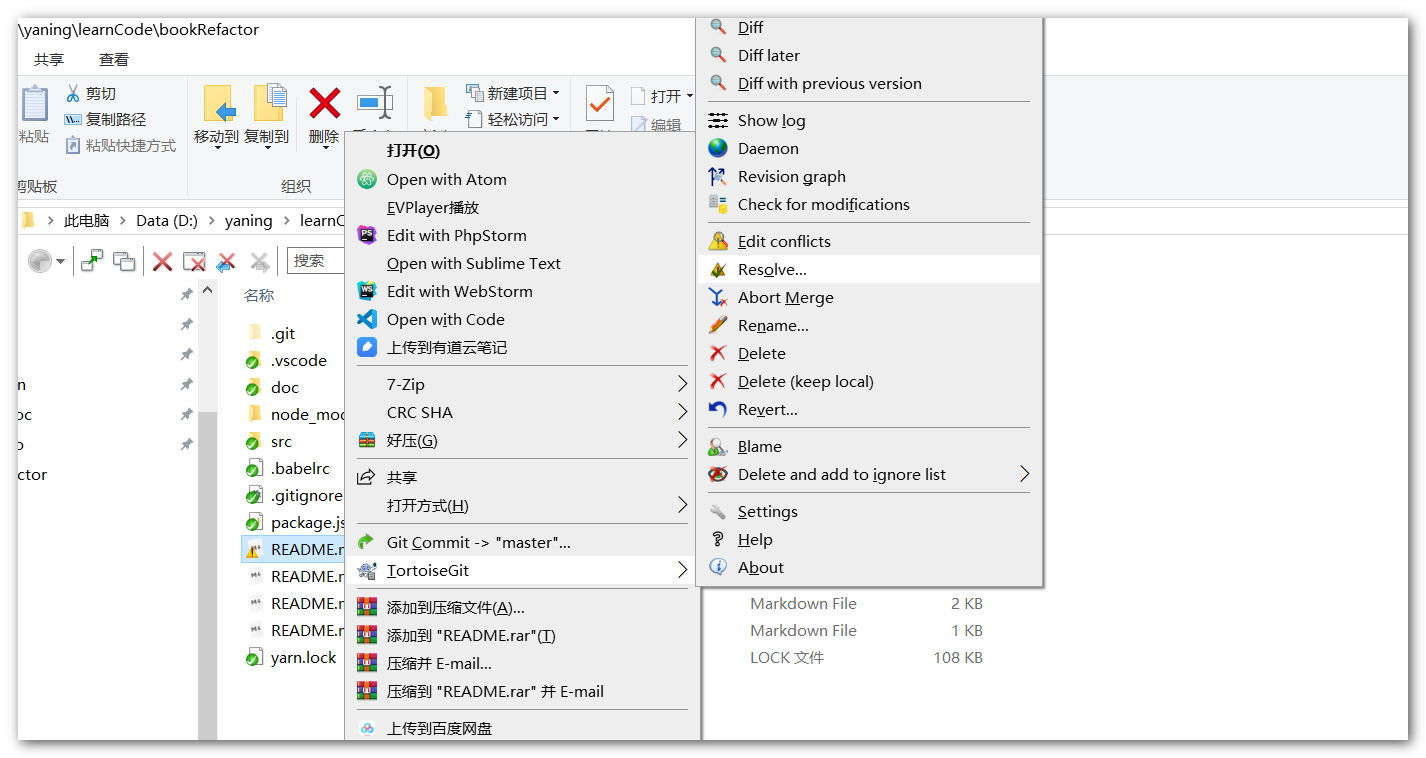Expand the 打开方式(H) submenu arrow
The width and height of the screenshot is (1426, 758).
(682, 505)
